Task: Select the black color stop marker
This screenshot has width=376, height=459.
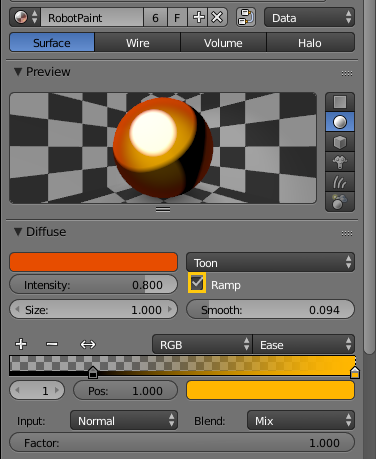Action: [x=93, y=372]
